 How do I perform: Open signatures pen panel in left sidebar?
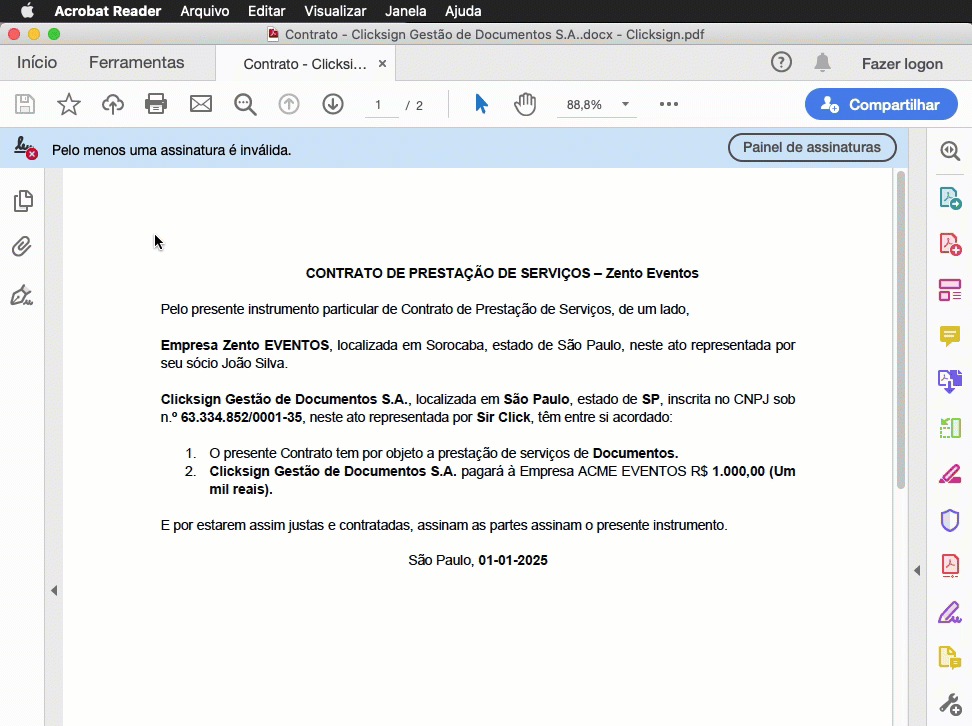[22, 296]
